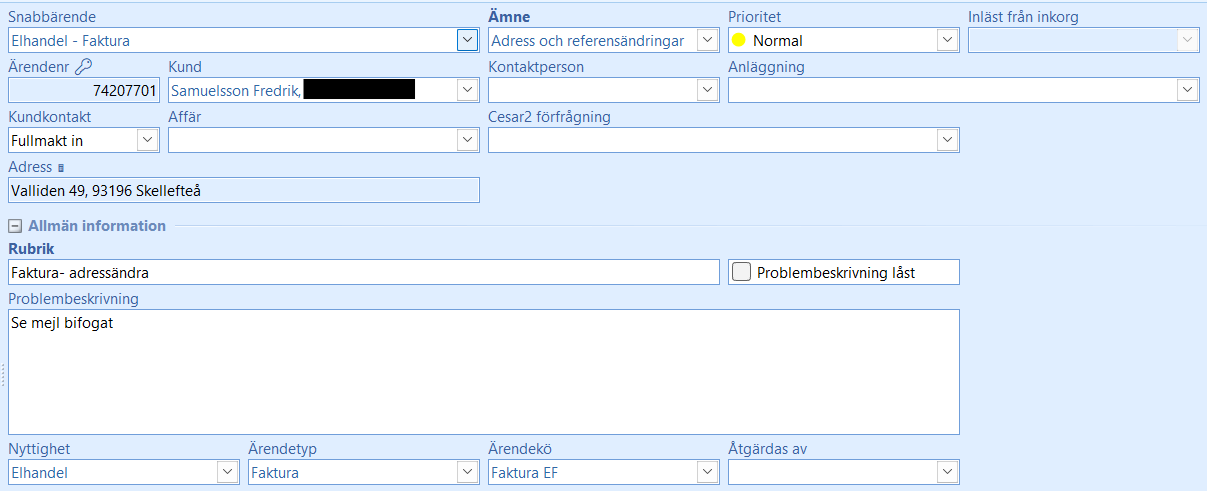Click the small icon beside Adress label
The width and height of the screenshot is (1207, 491).
pyautogui.click(x=61, y=168)
